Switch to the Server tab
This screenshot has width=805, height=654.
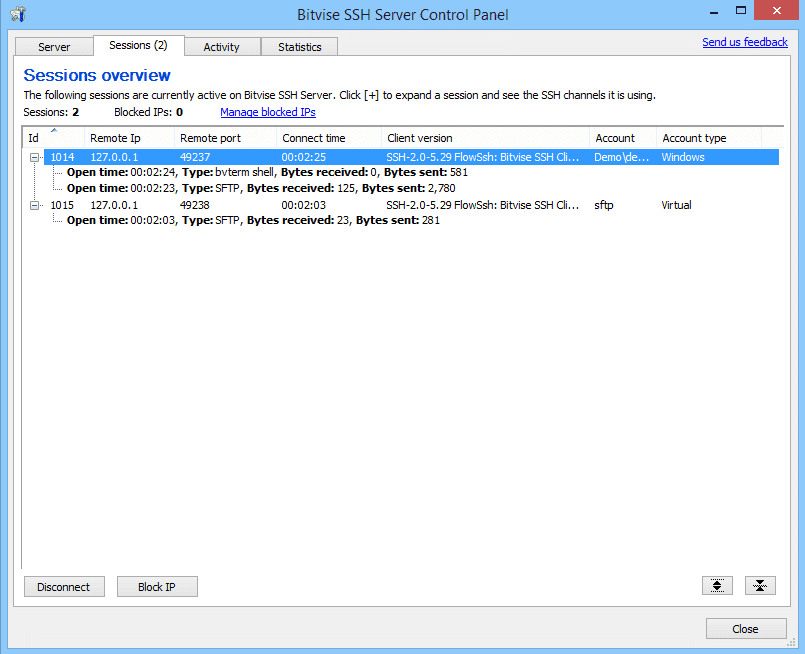[x=54, y=47]
